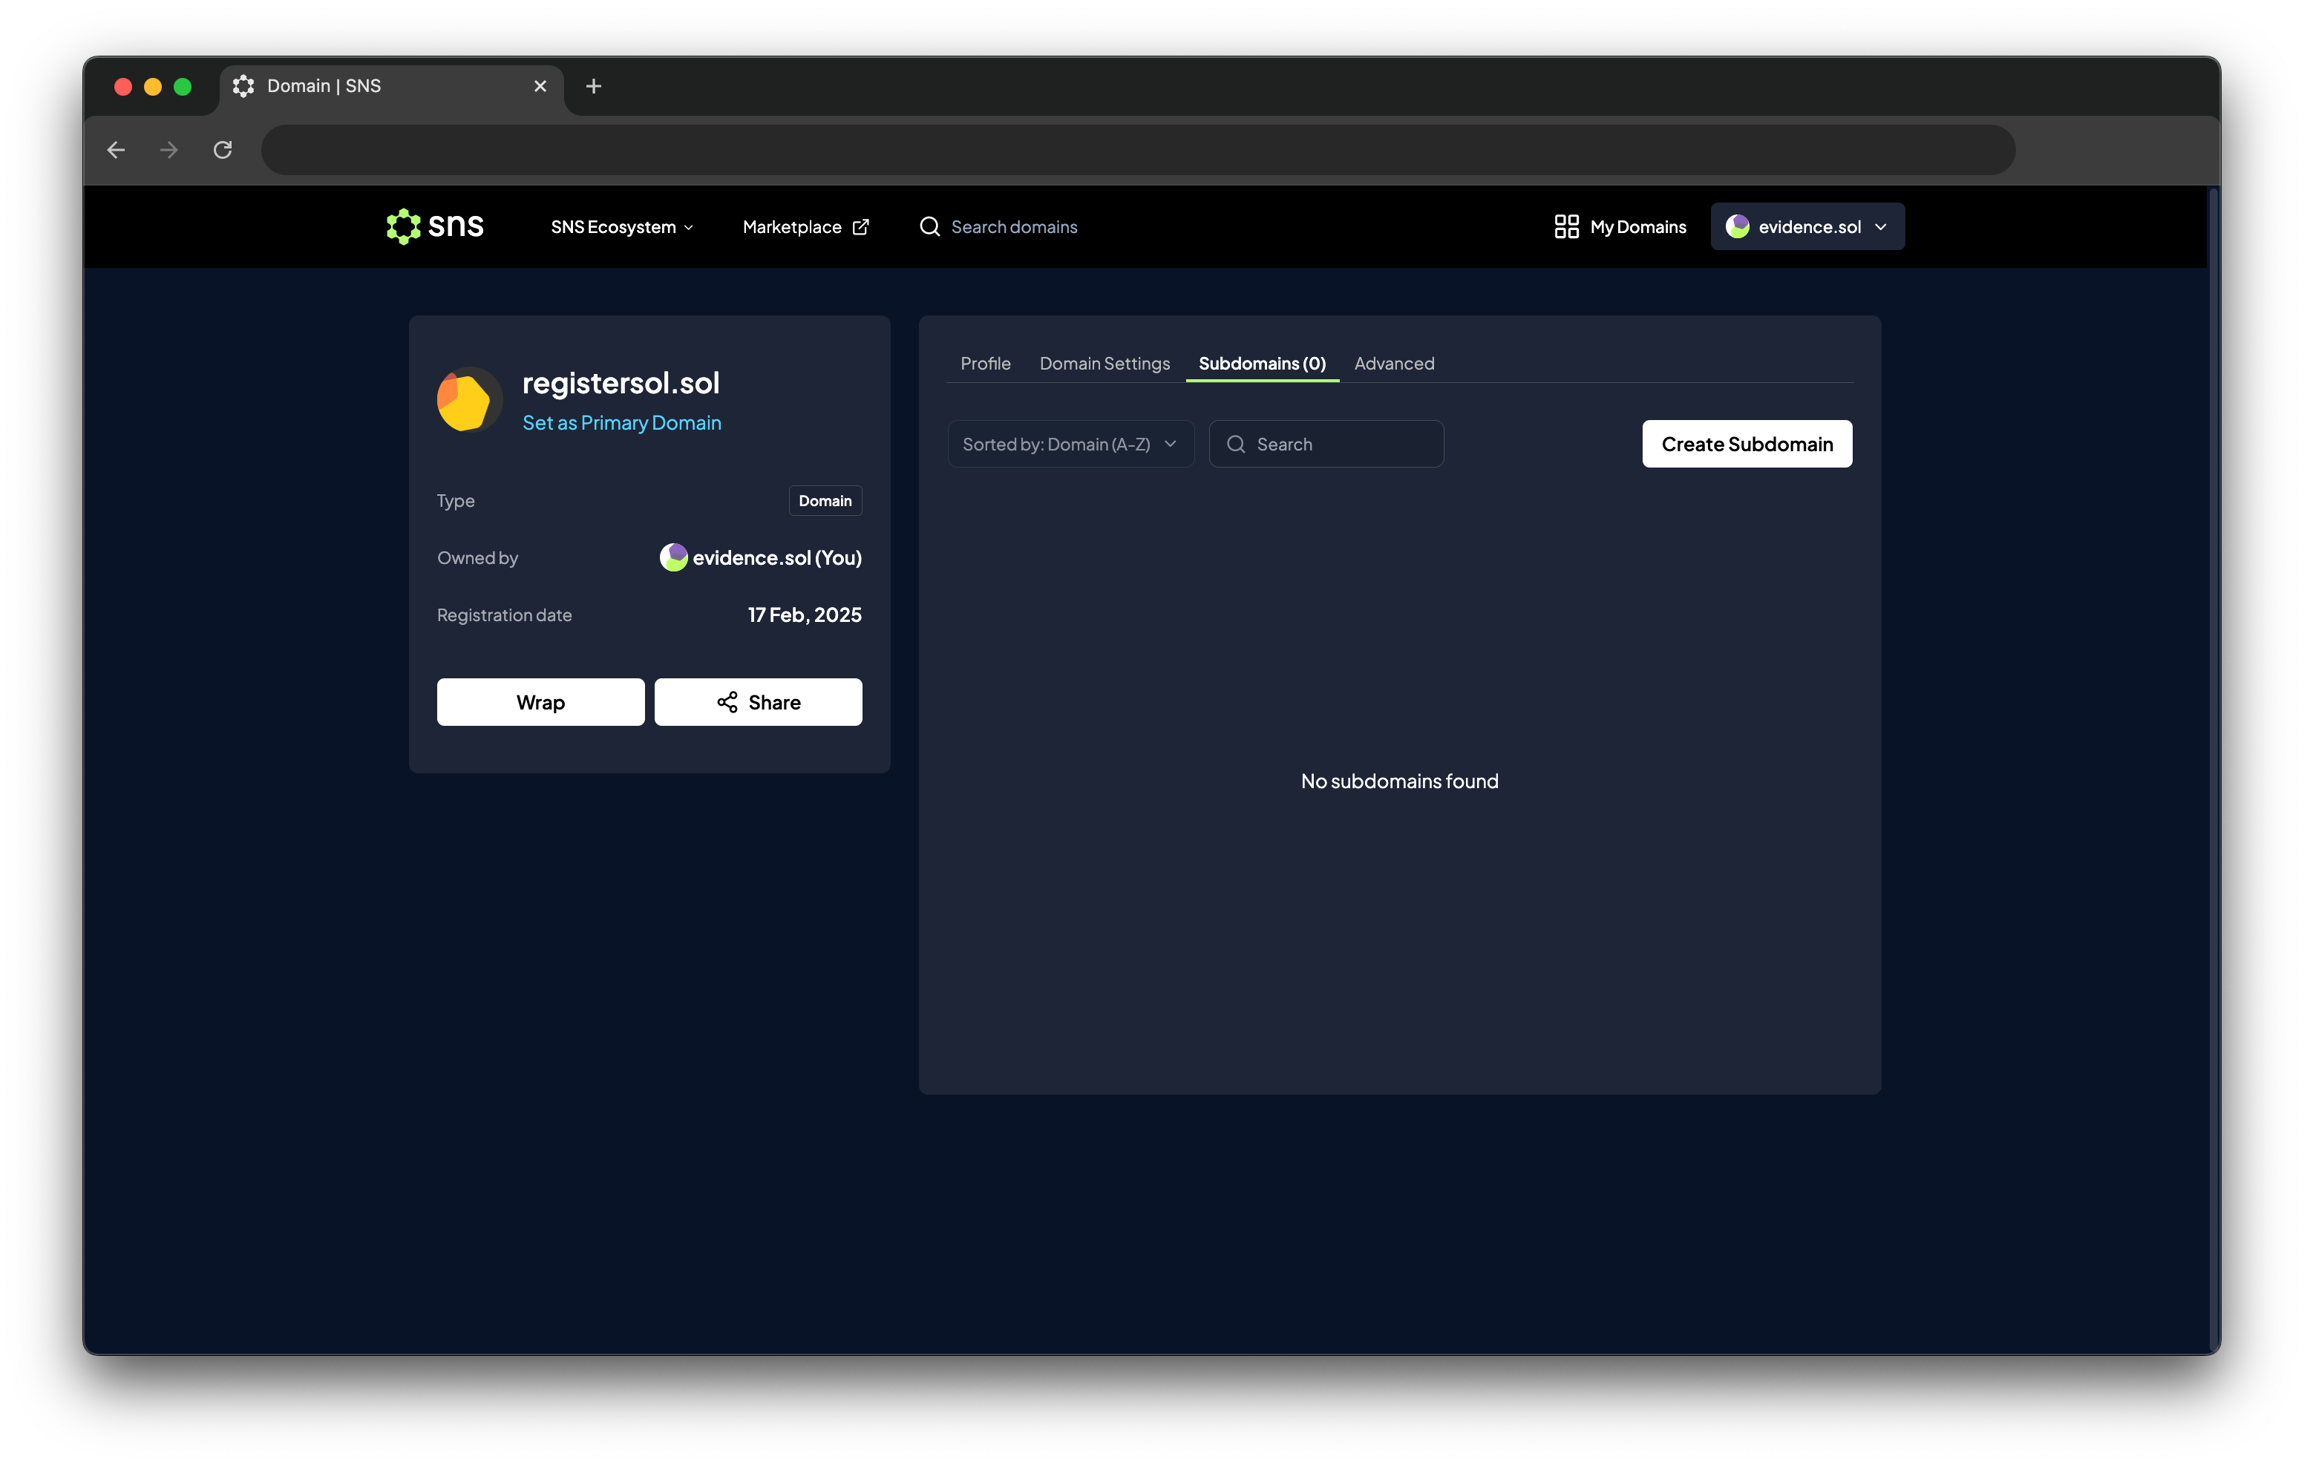This screenshot has width=2304, height=1465.
Task: Click the browser back arrow
Action: tap(116, 150)
